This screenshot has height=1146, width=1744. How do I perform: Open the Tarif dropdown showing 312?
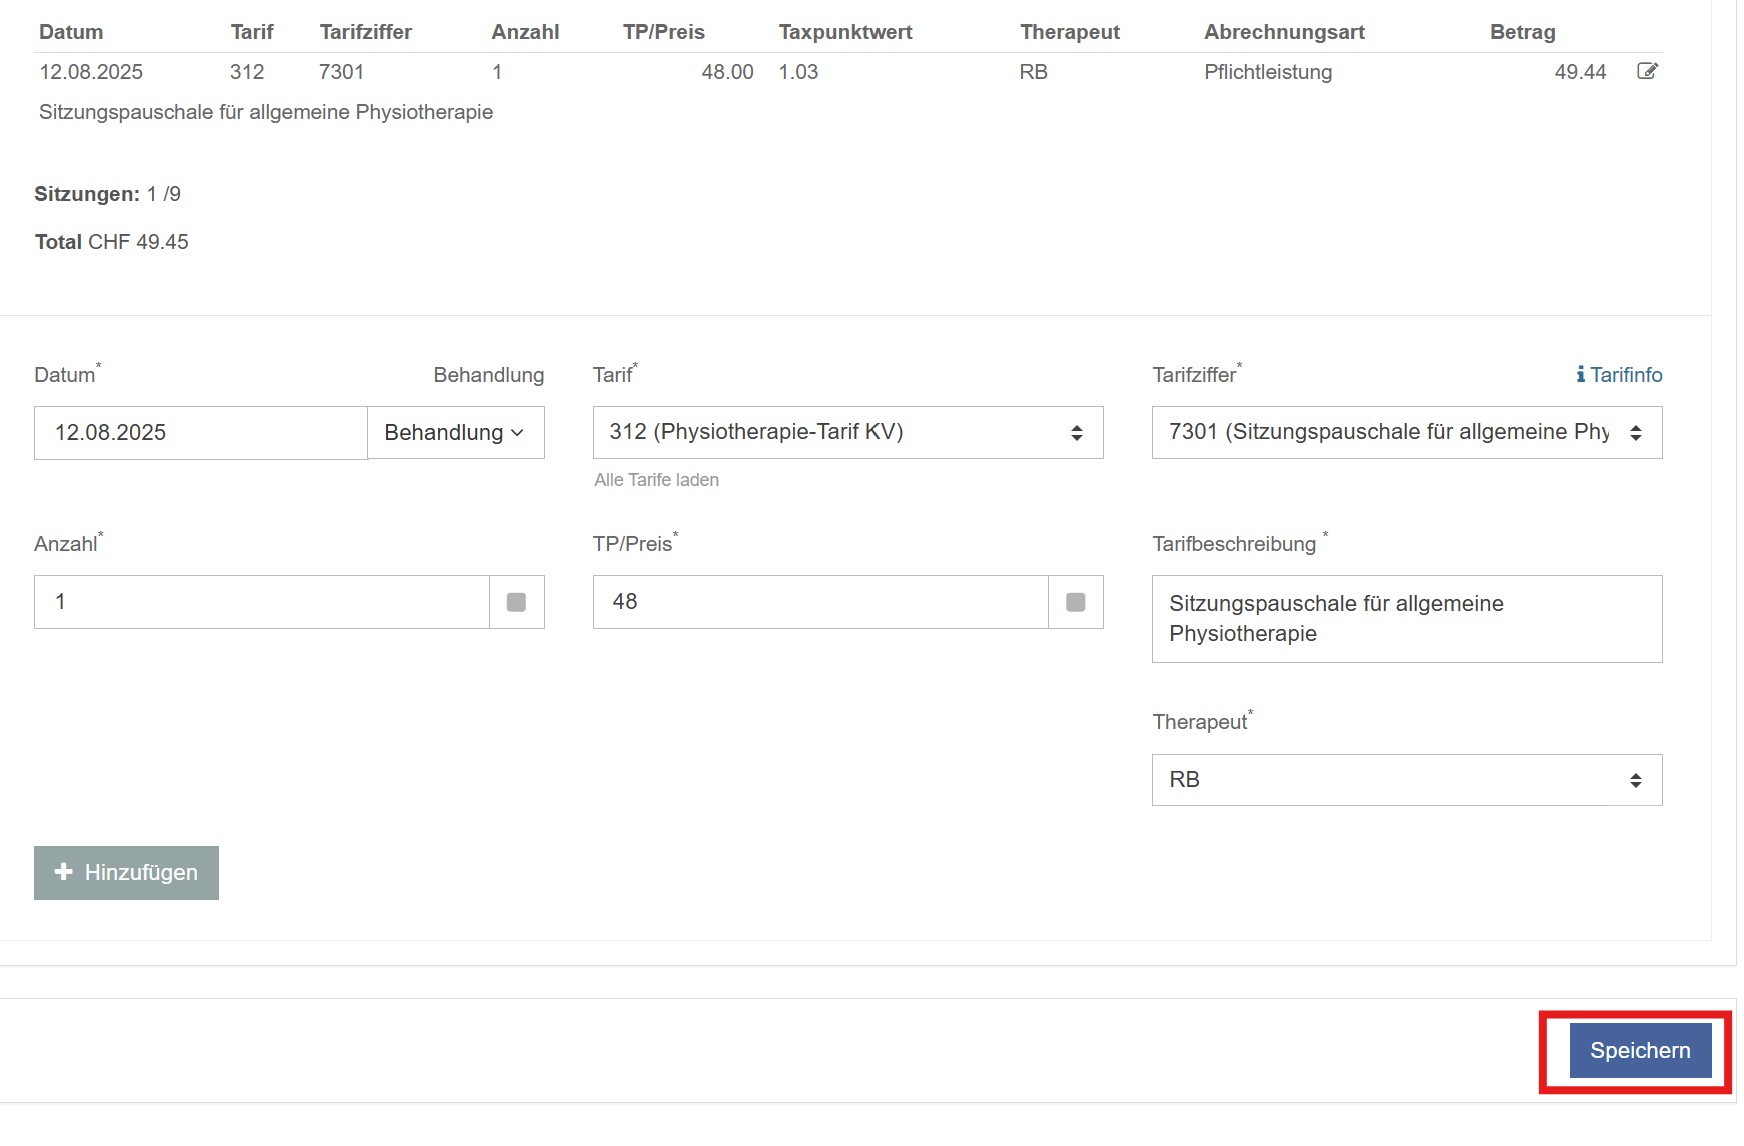[847, 433]
